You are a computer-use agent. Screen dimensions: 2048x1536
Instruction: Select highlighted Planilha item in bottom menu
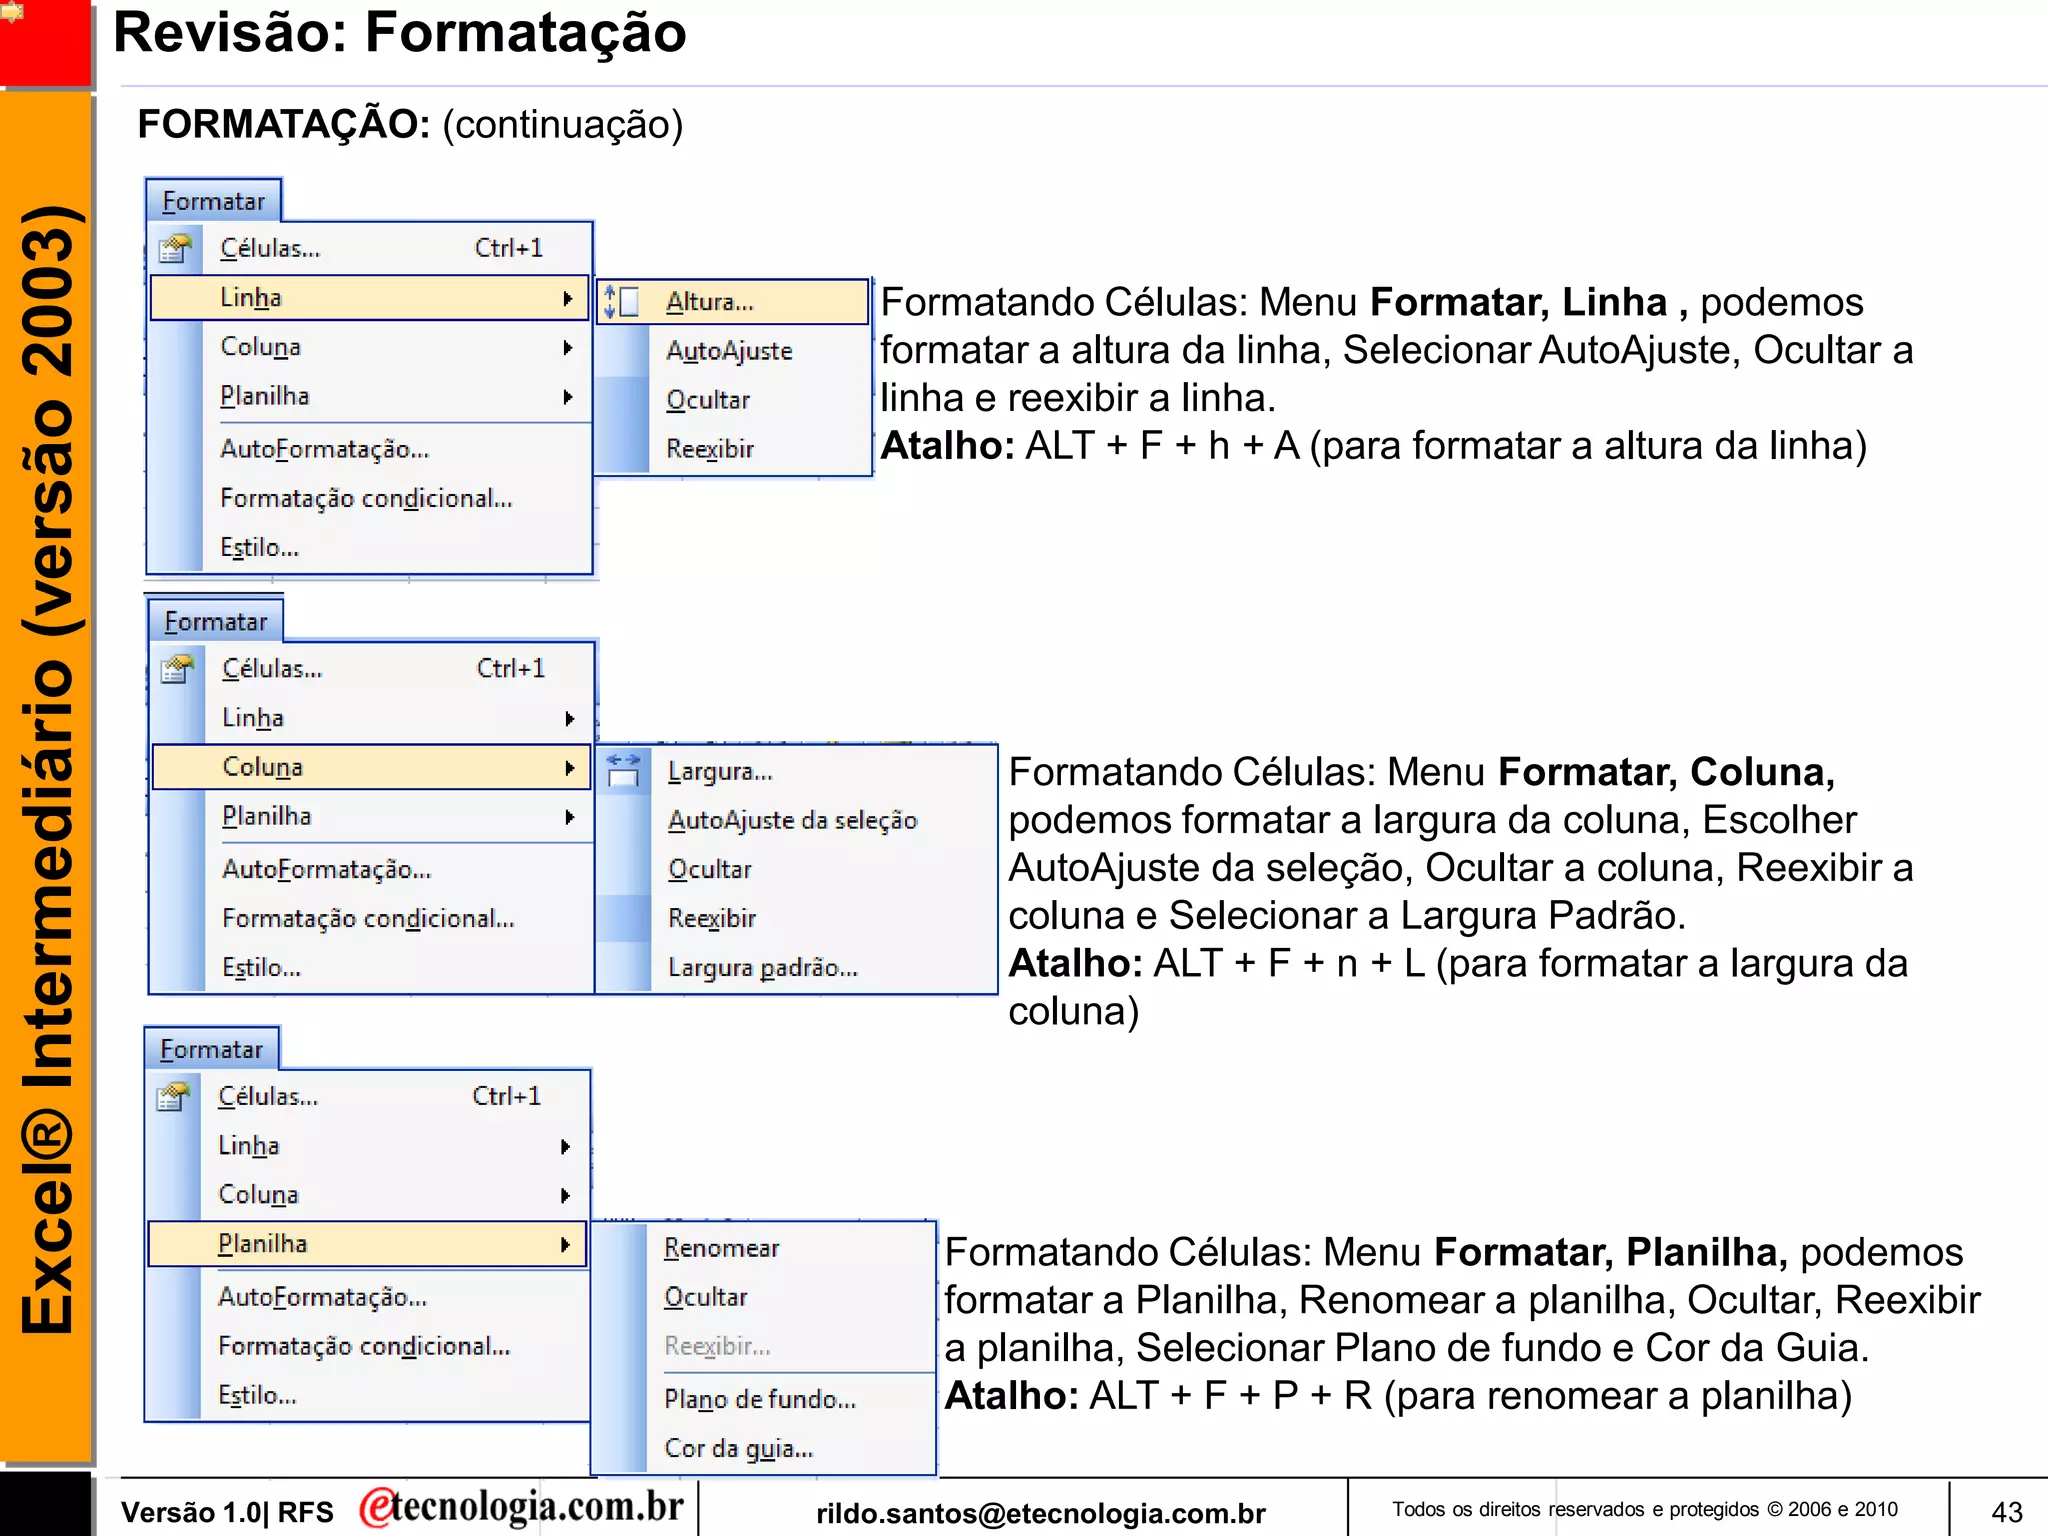click(x=367, y=1244)
